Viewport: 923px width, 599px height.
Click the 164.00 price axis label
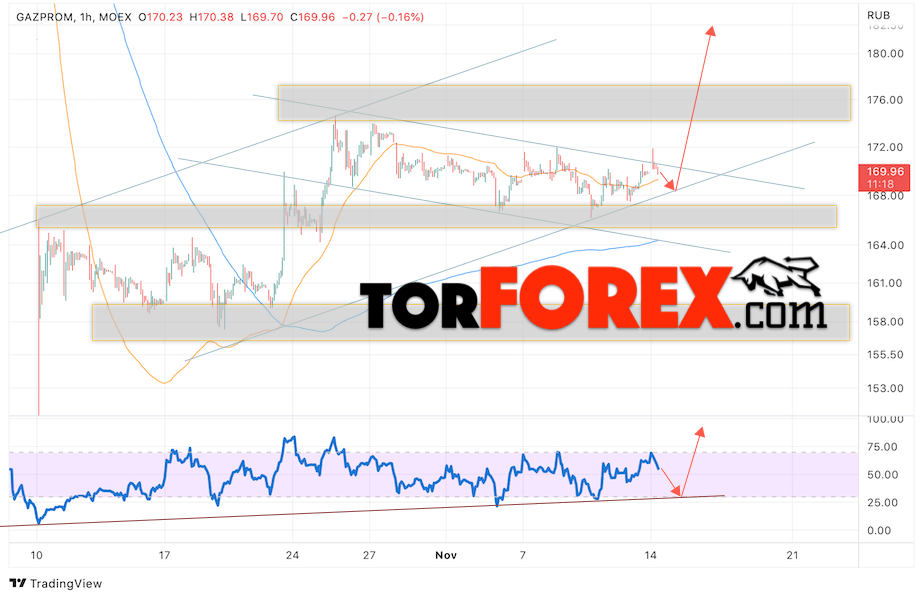pyautogui.click(x=885, y=245)
